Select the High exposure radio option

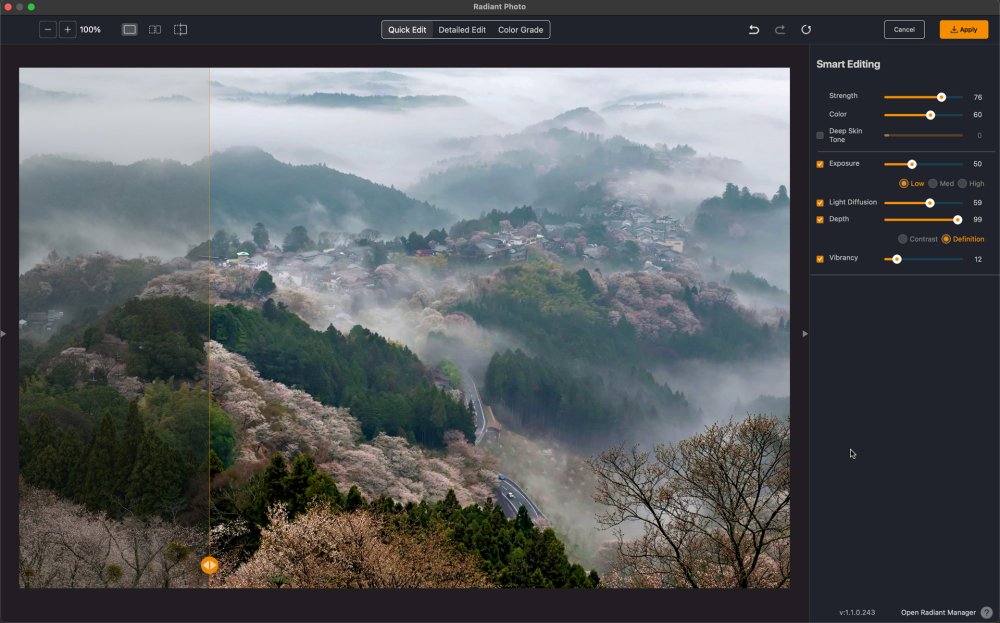click(x=962, y=184)
